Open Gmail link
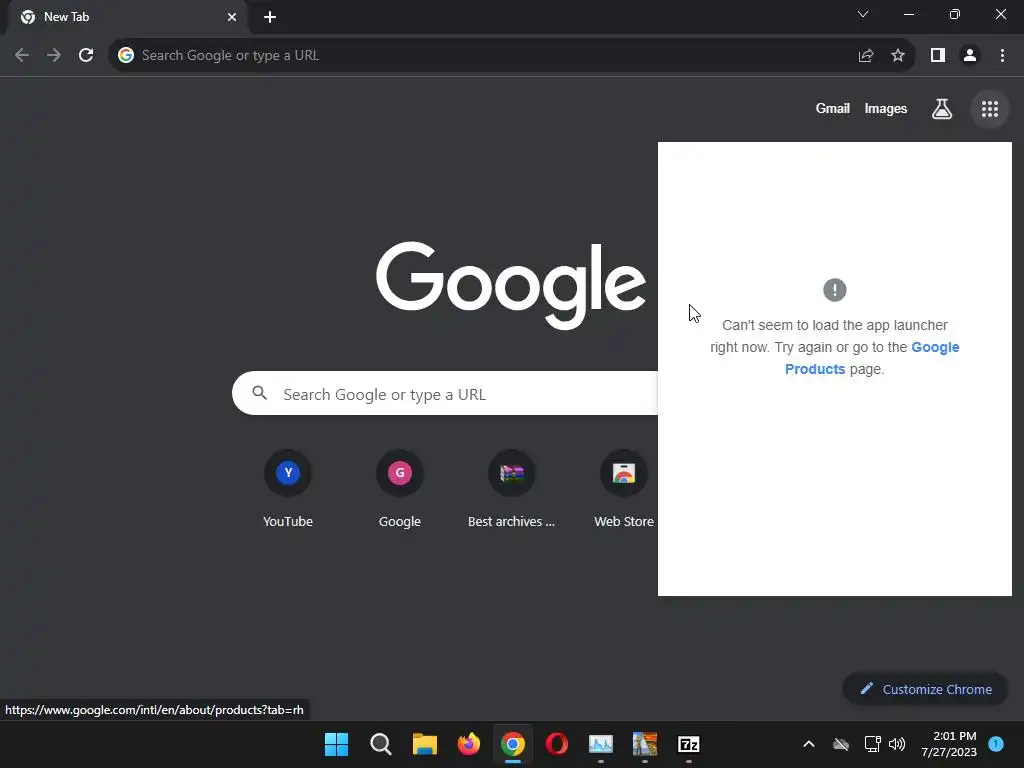The width and height of the screenshot is (1024, 768). 832,108
